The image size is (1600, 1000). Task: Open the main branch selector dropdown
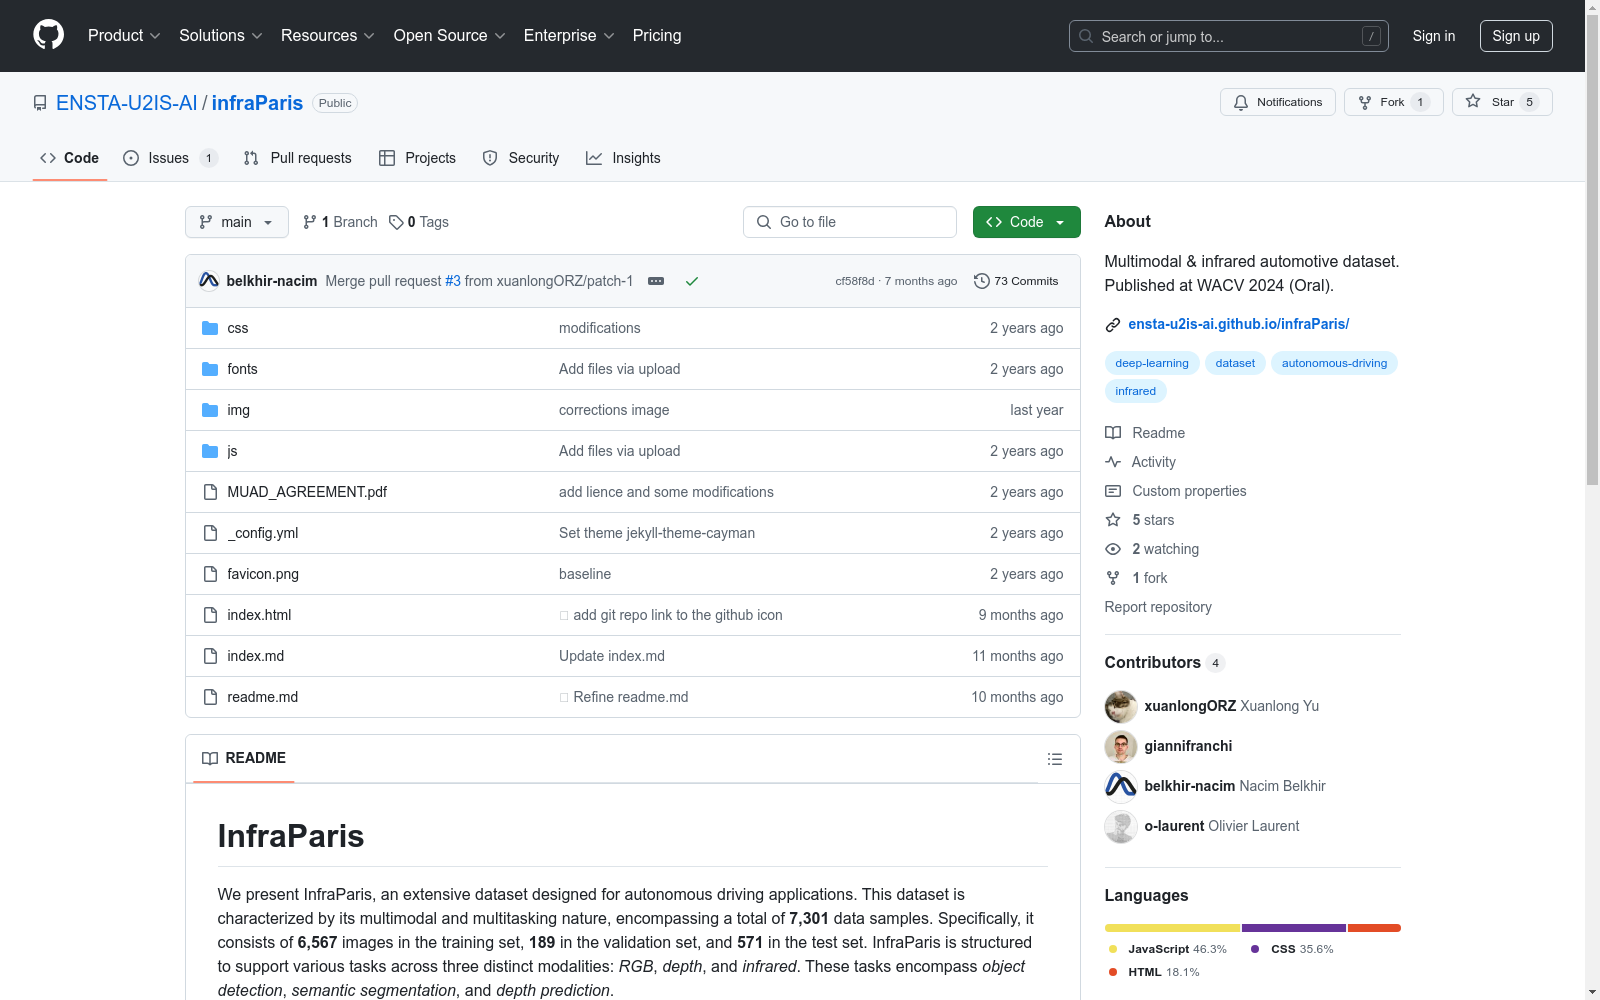[x=237, y=222]
